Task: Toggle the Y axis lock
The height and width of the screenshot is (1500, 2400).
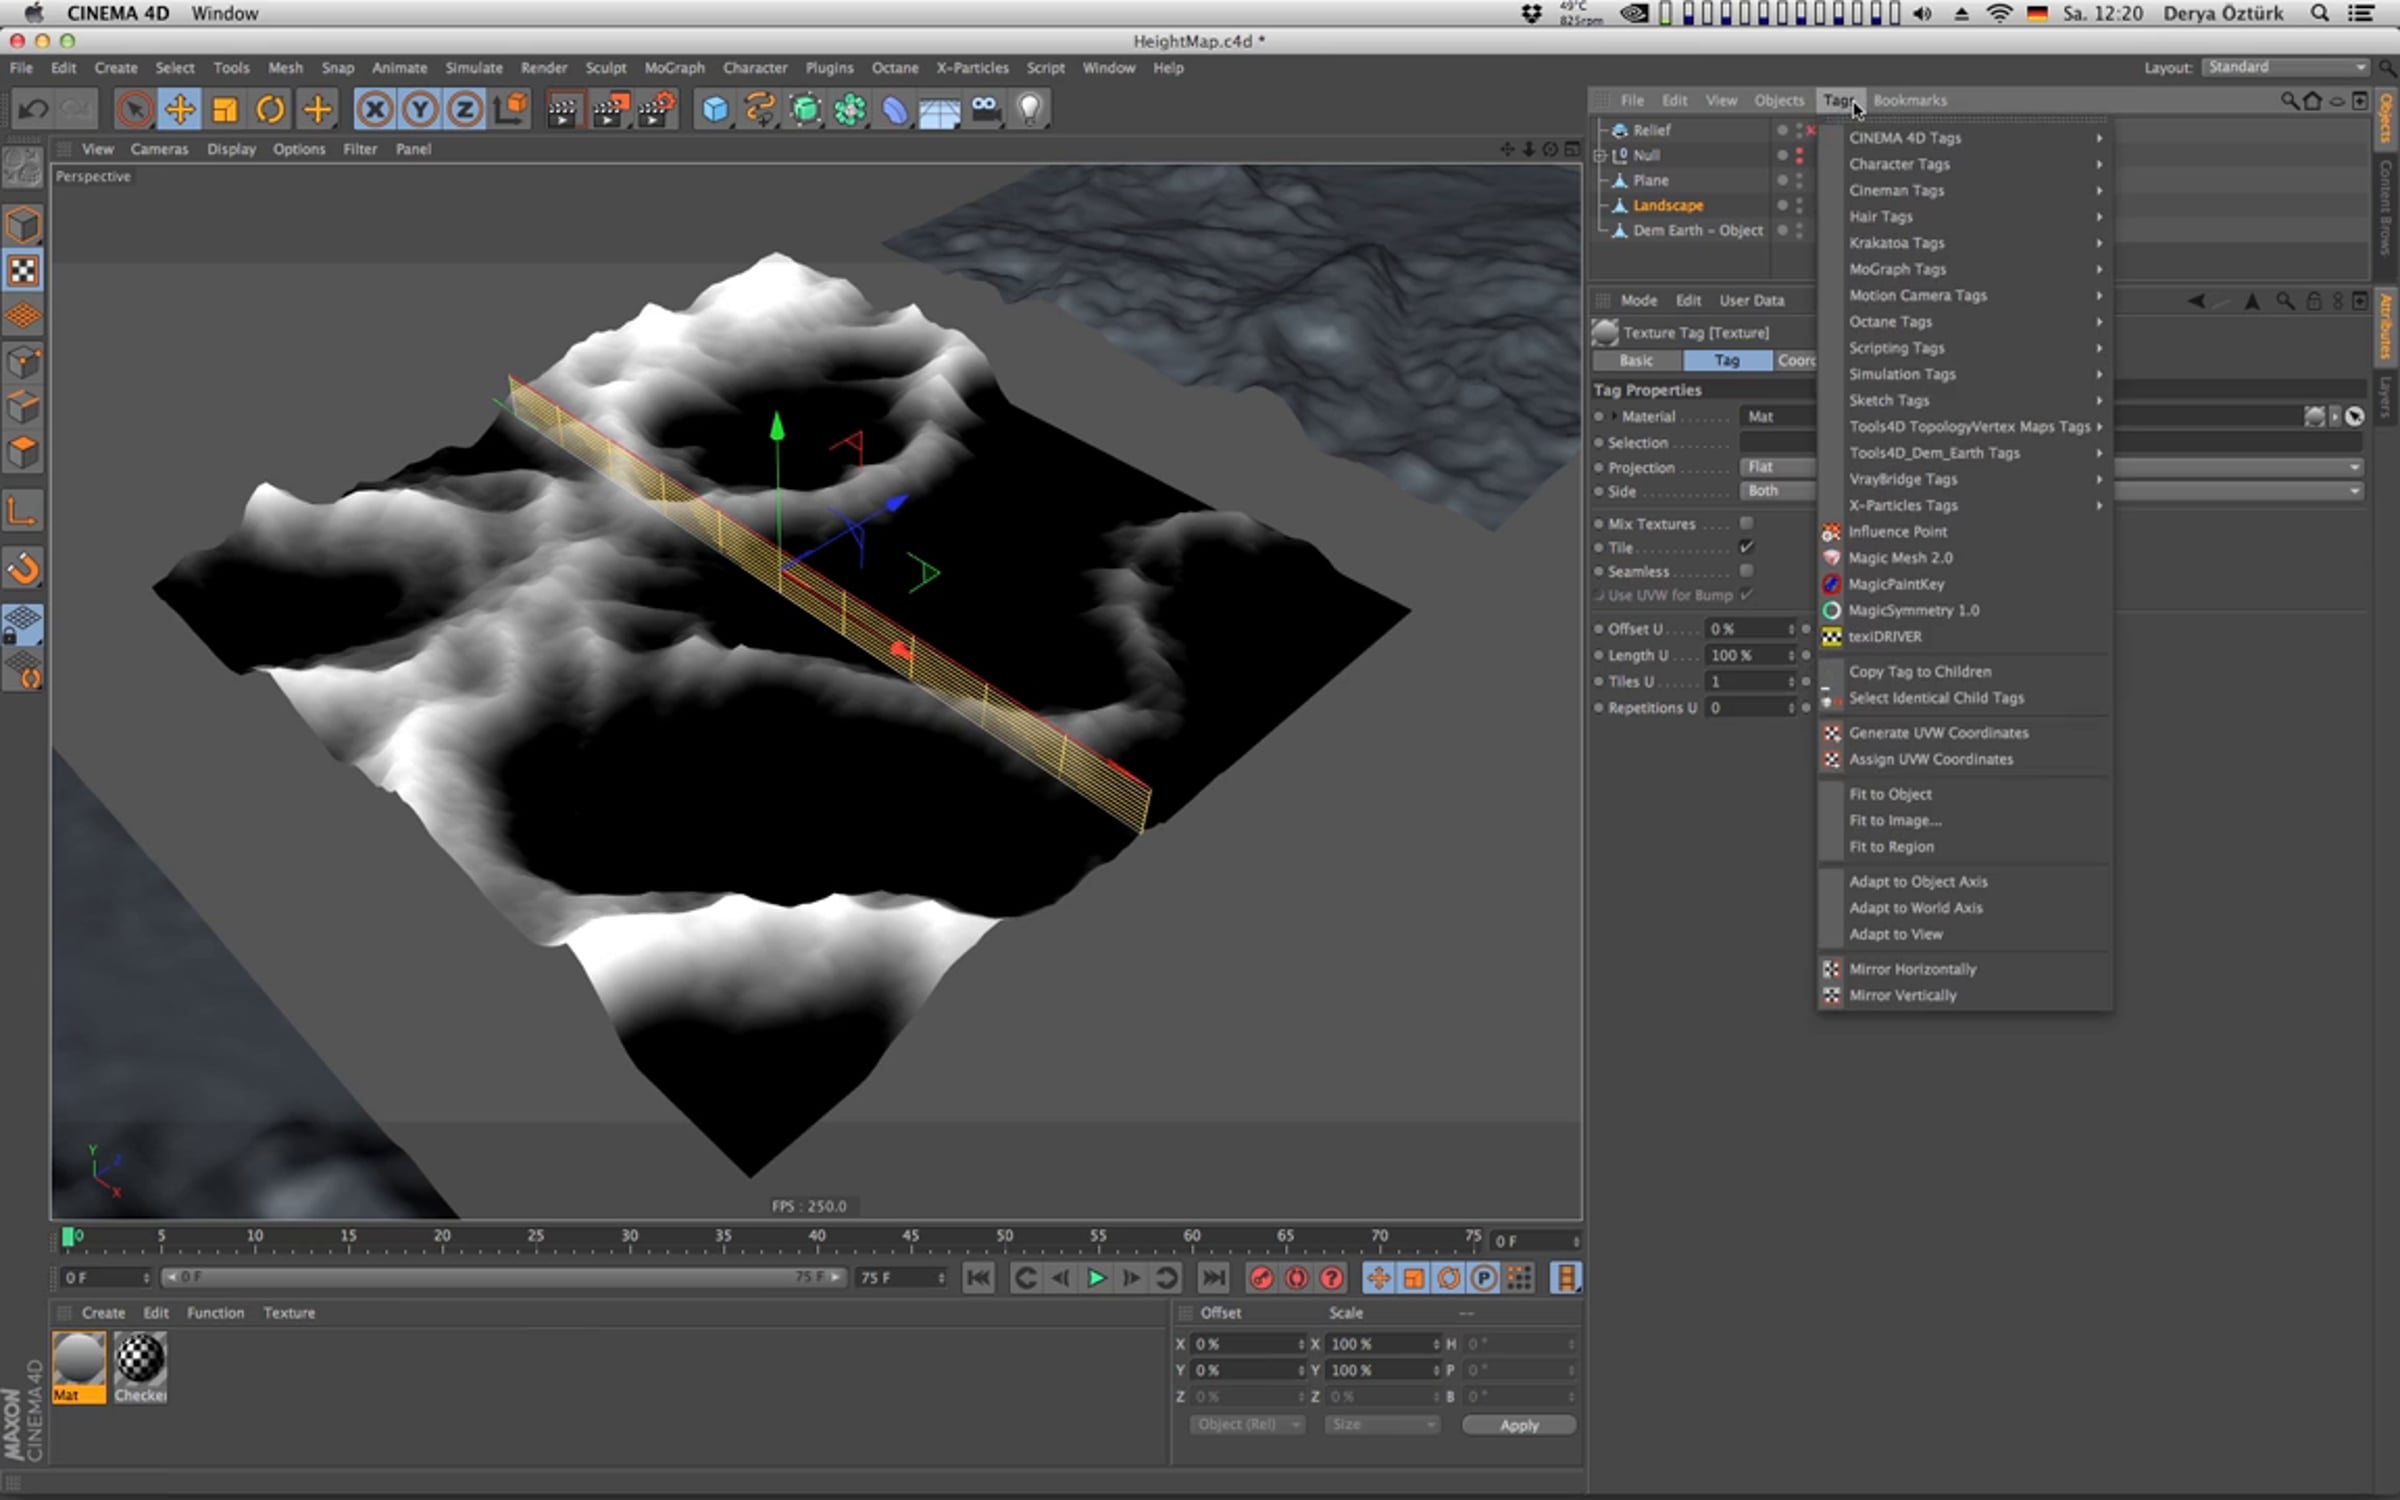Action: (420, 109)
